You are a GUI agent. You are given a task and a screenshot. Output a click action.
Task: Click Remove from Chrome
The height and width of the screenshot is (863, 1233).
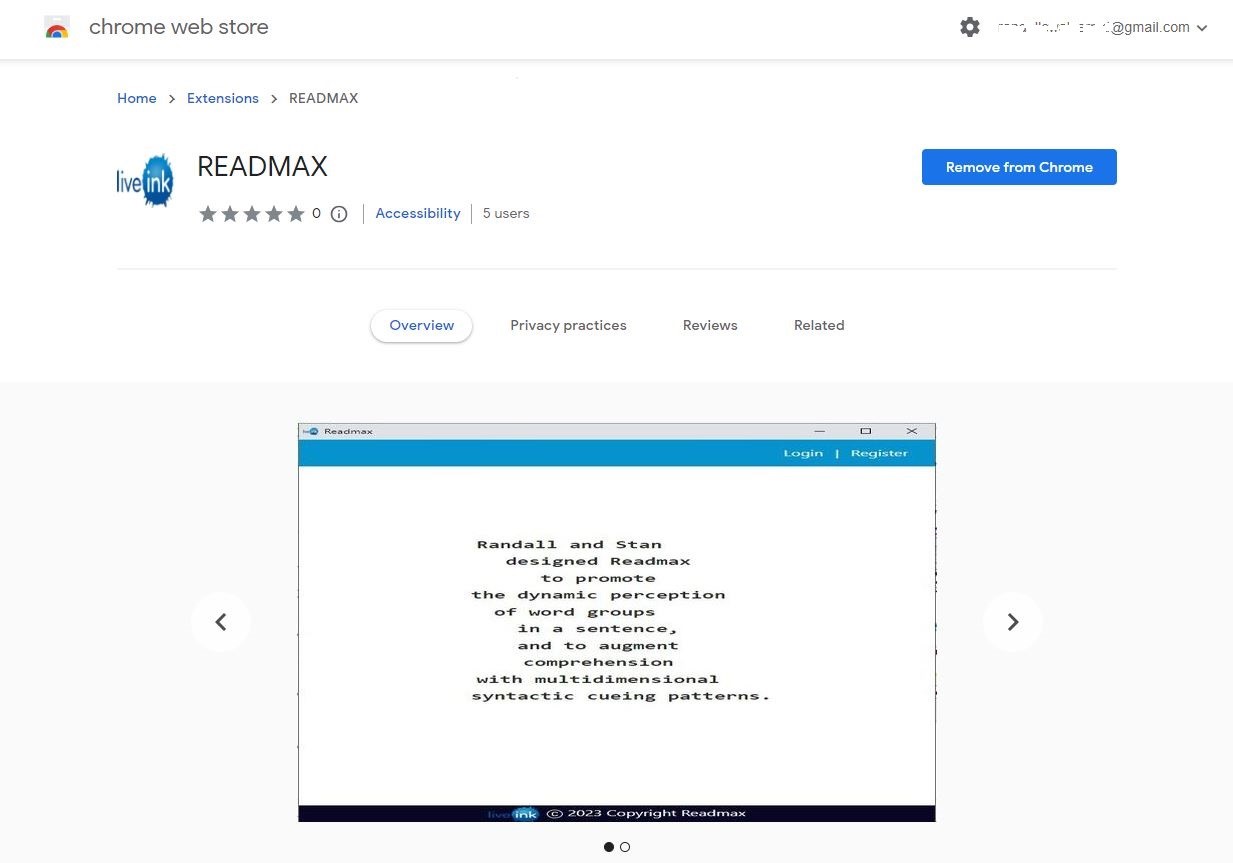(x=1018, y=167)
